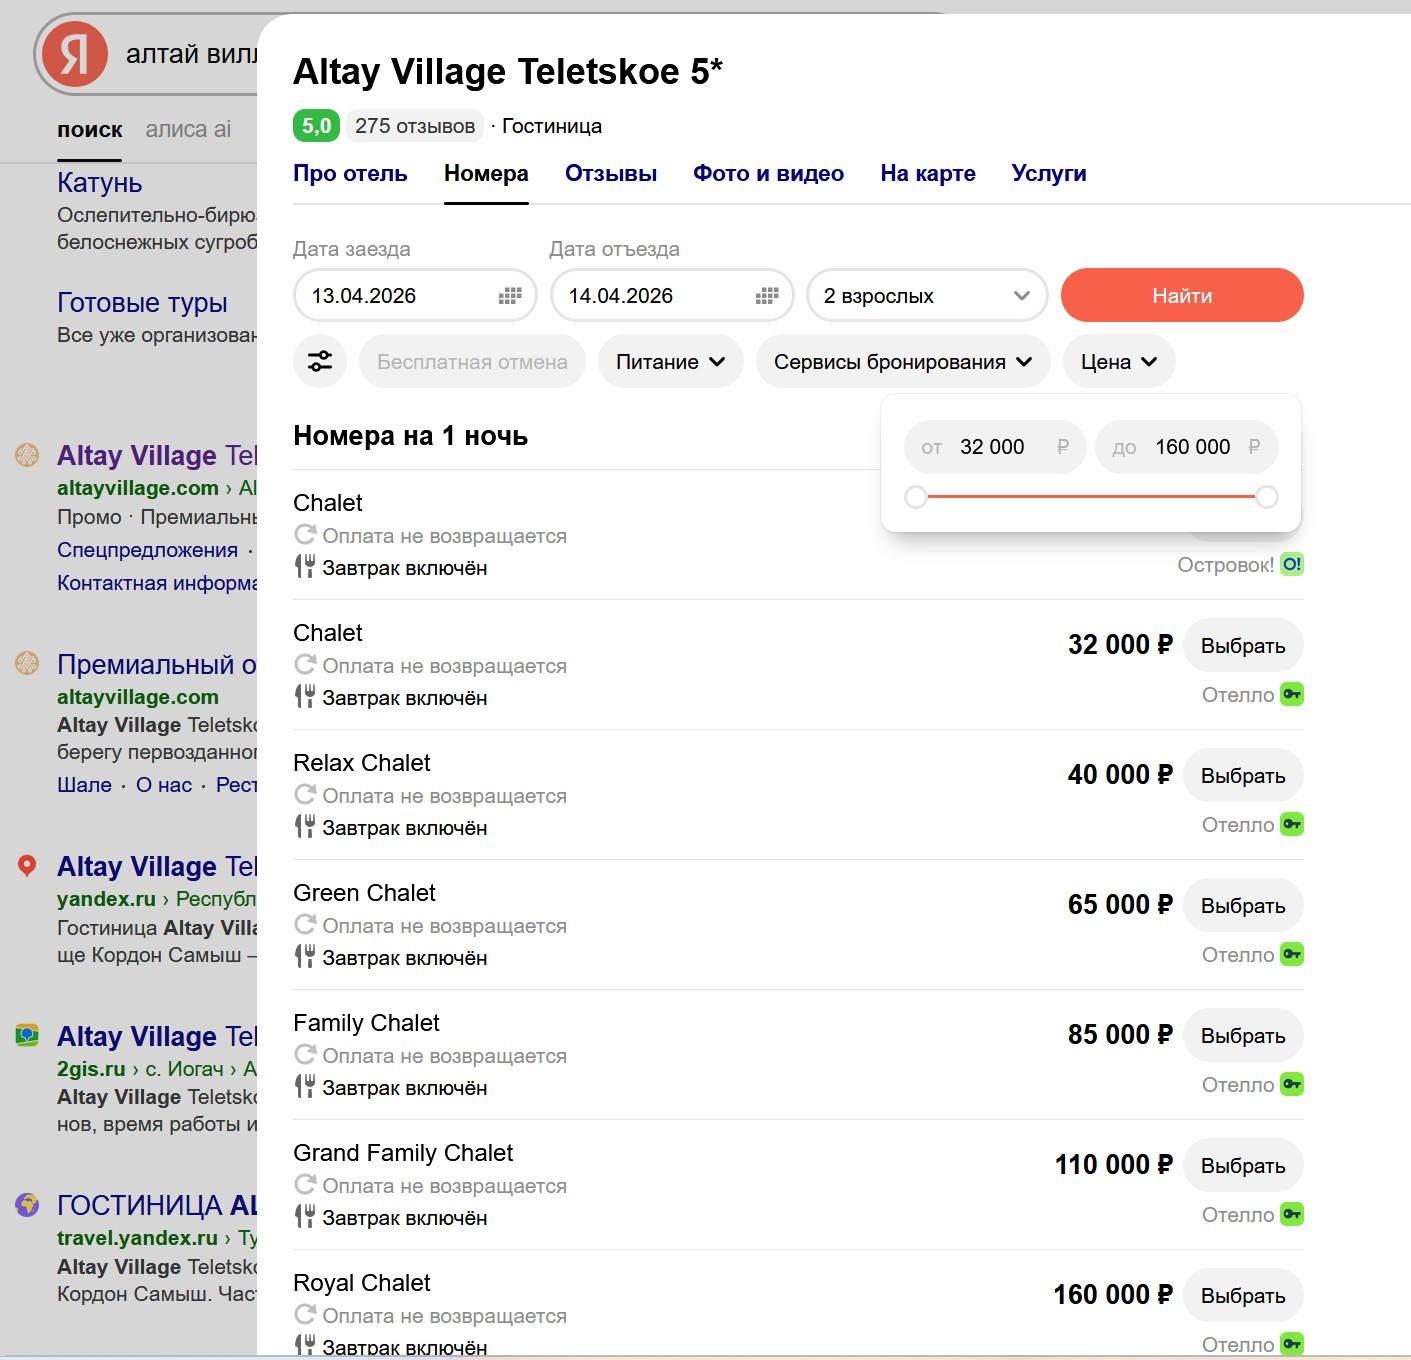Switch to the Фото и видео tab

pyautogui.click(x=768, y=173)
